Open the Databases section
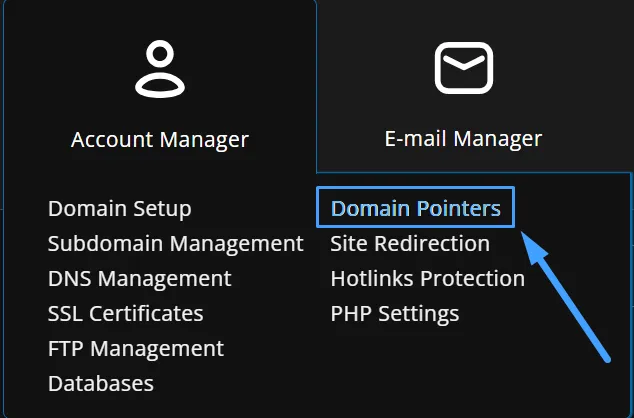The image size is (634, 418). (100, 383)
